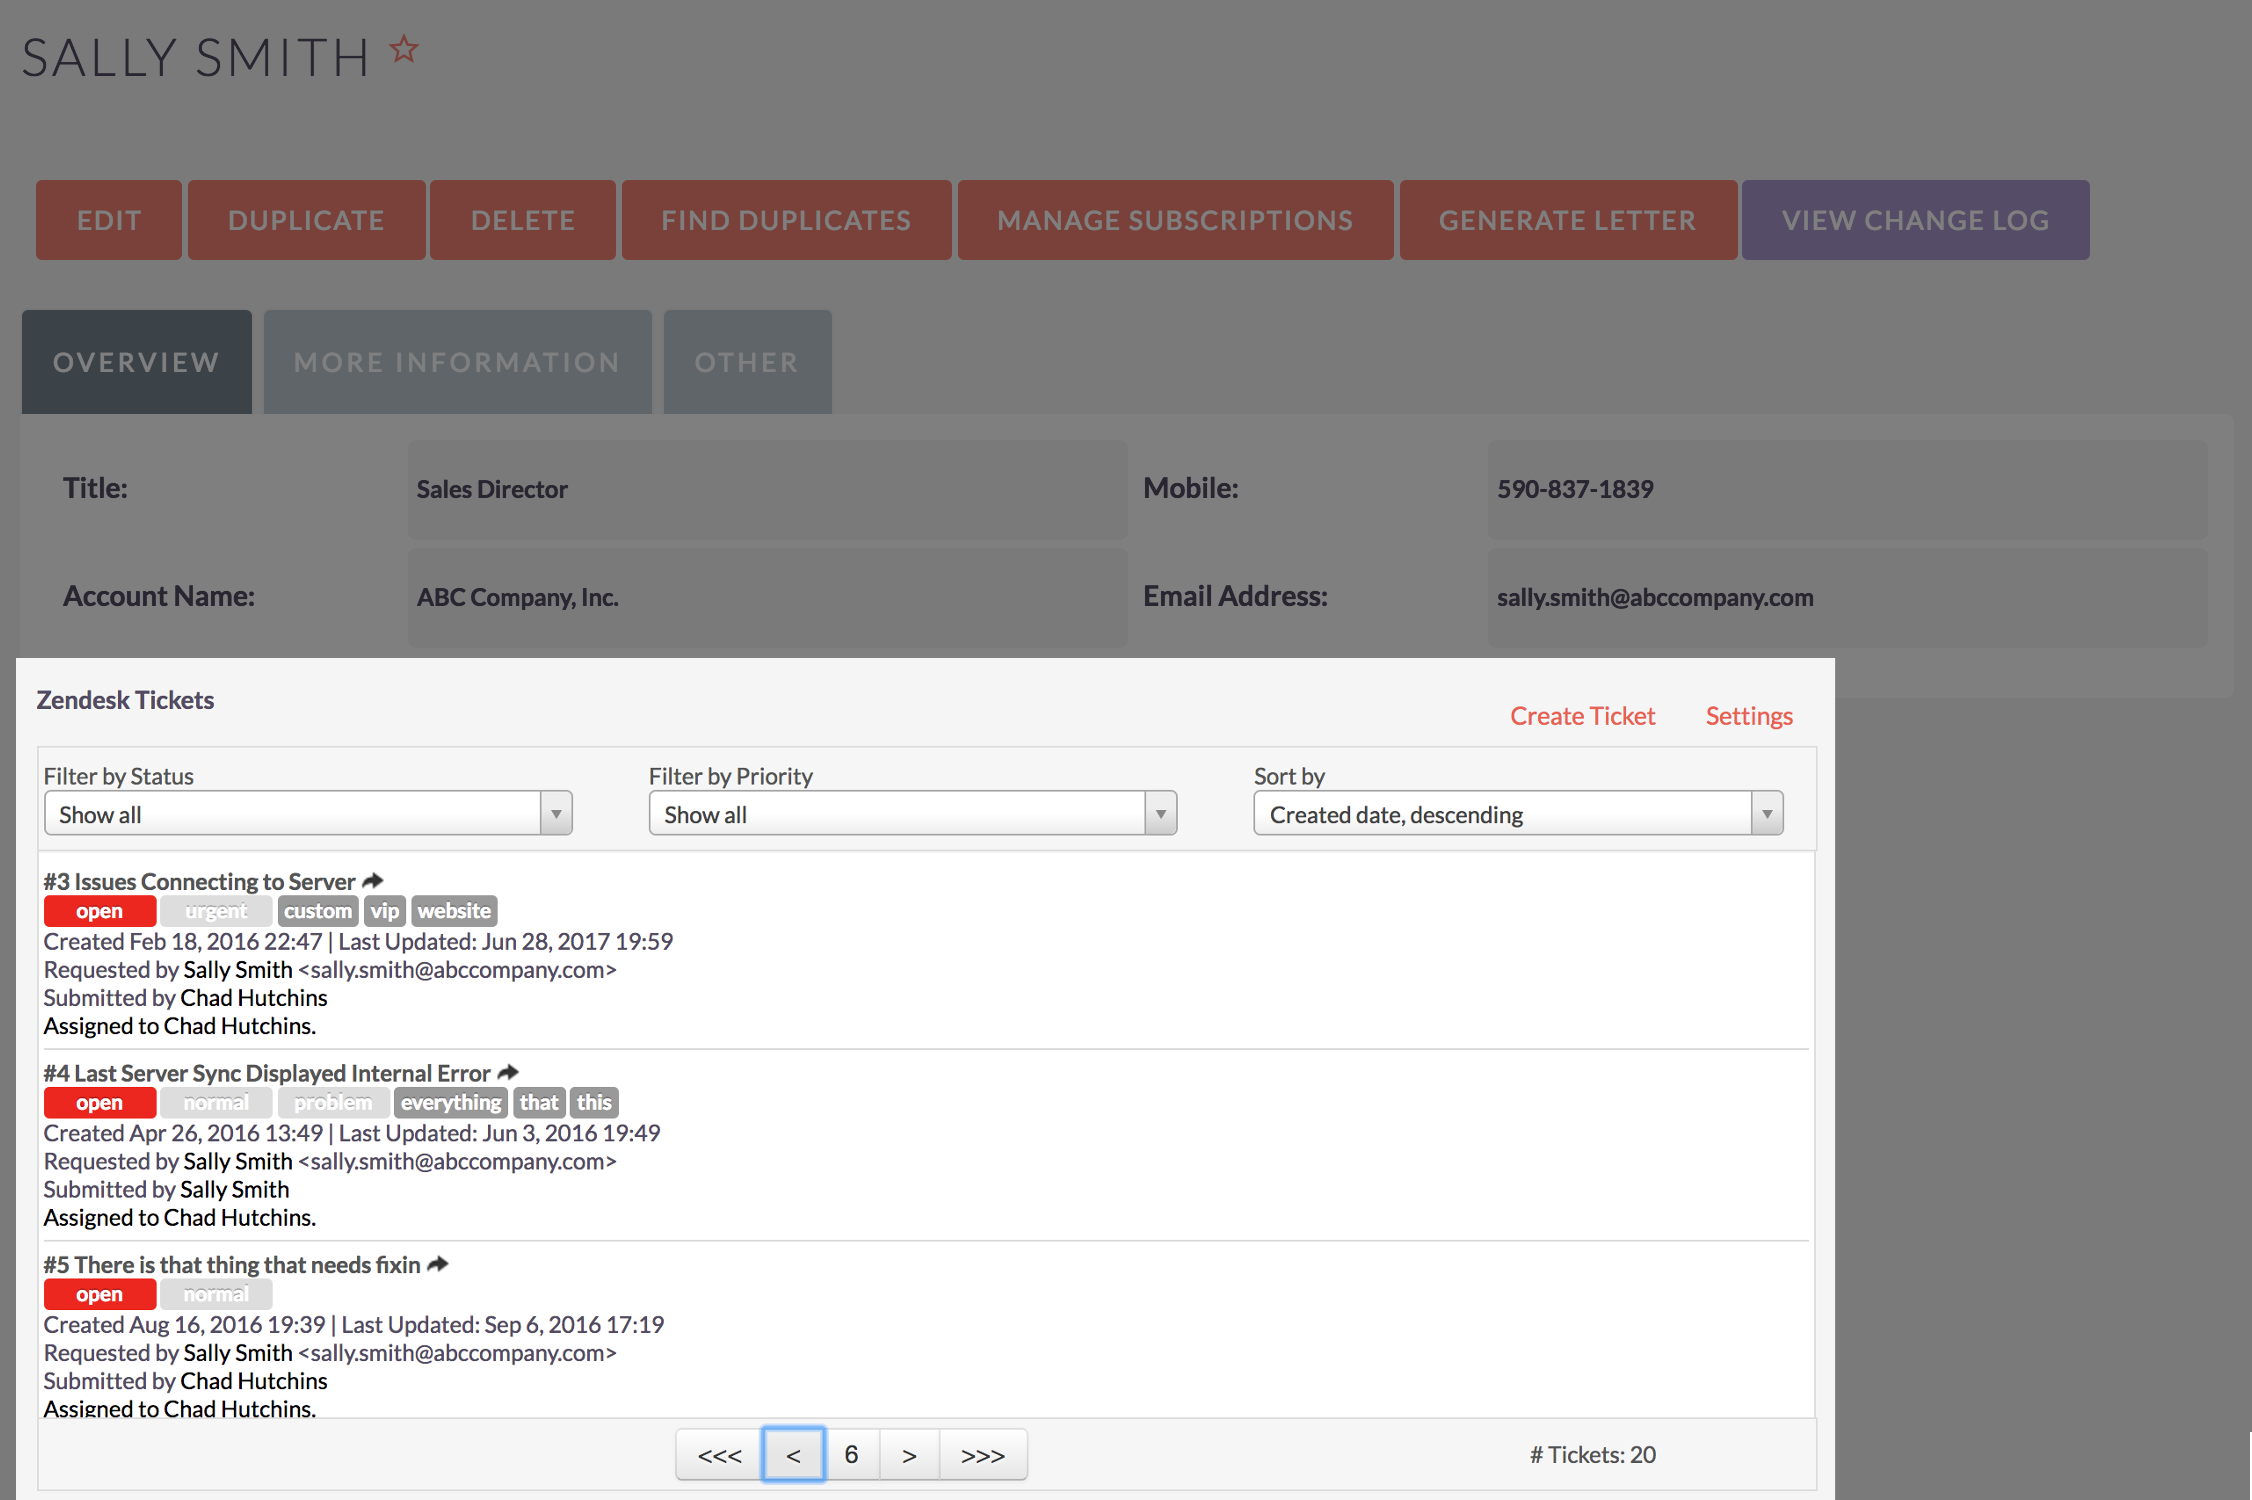Viewport: 2252px width, 1500px height.
Task: Toggle the Find Duplicates function
Action: (784, 219)
